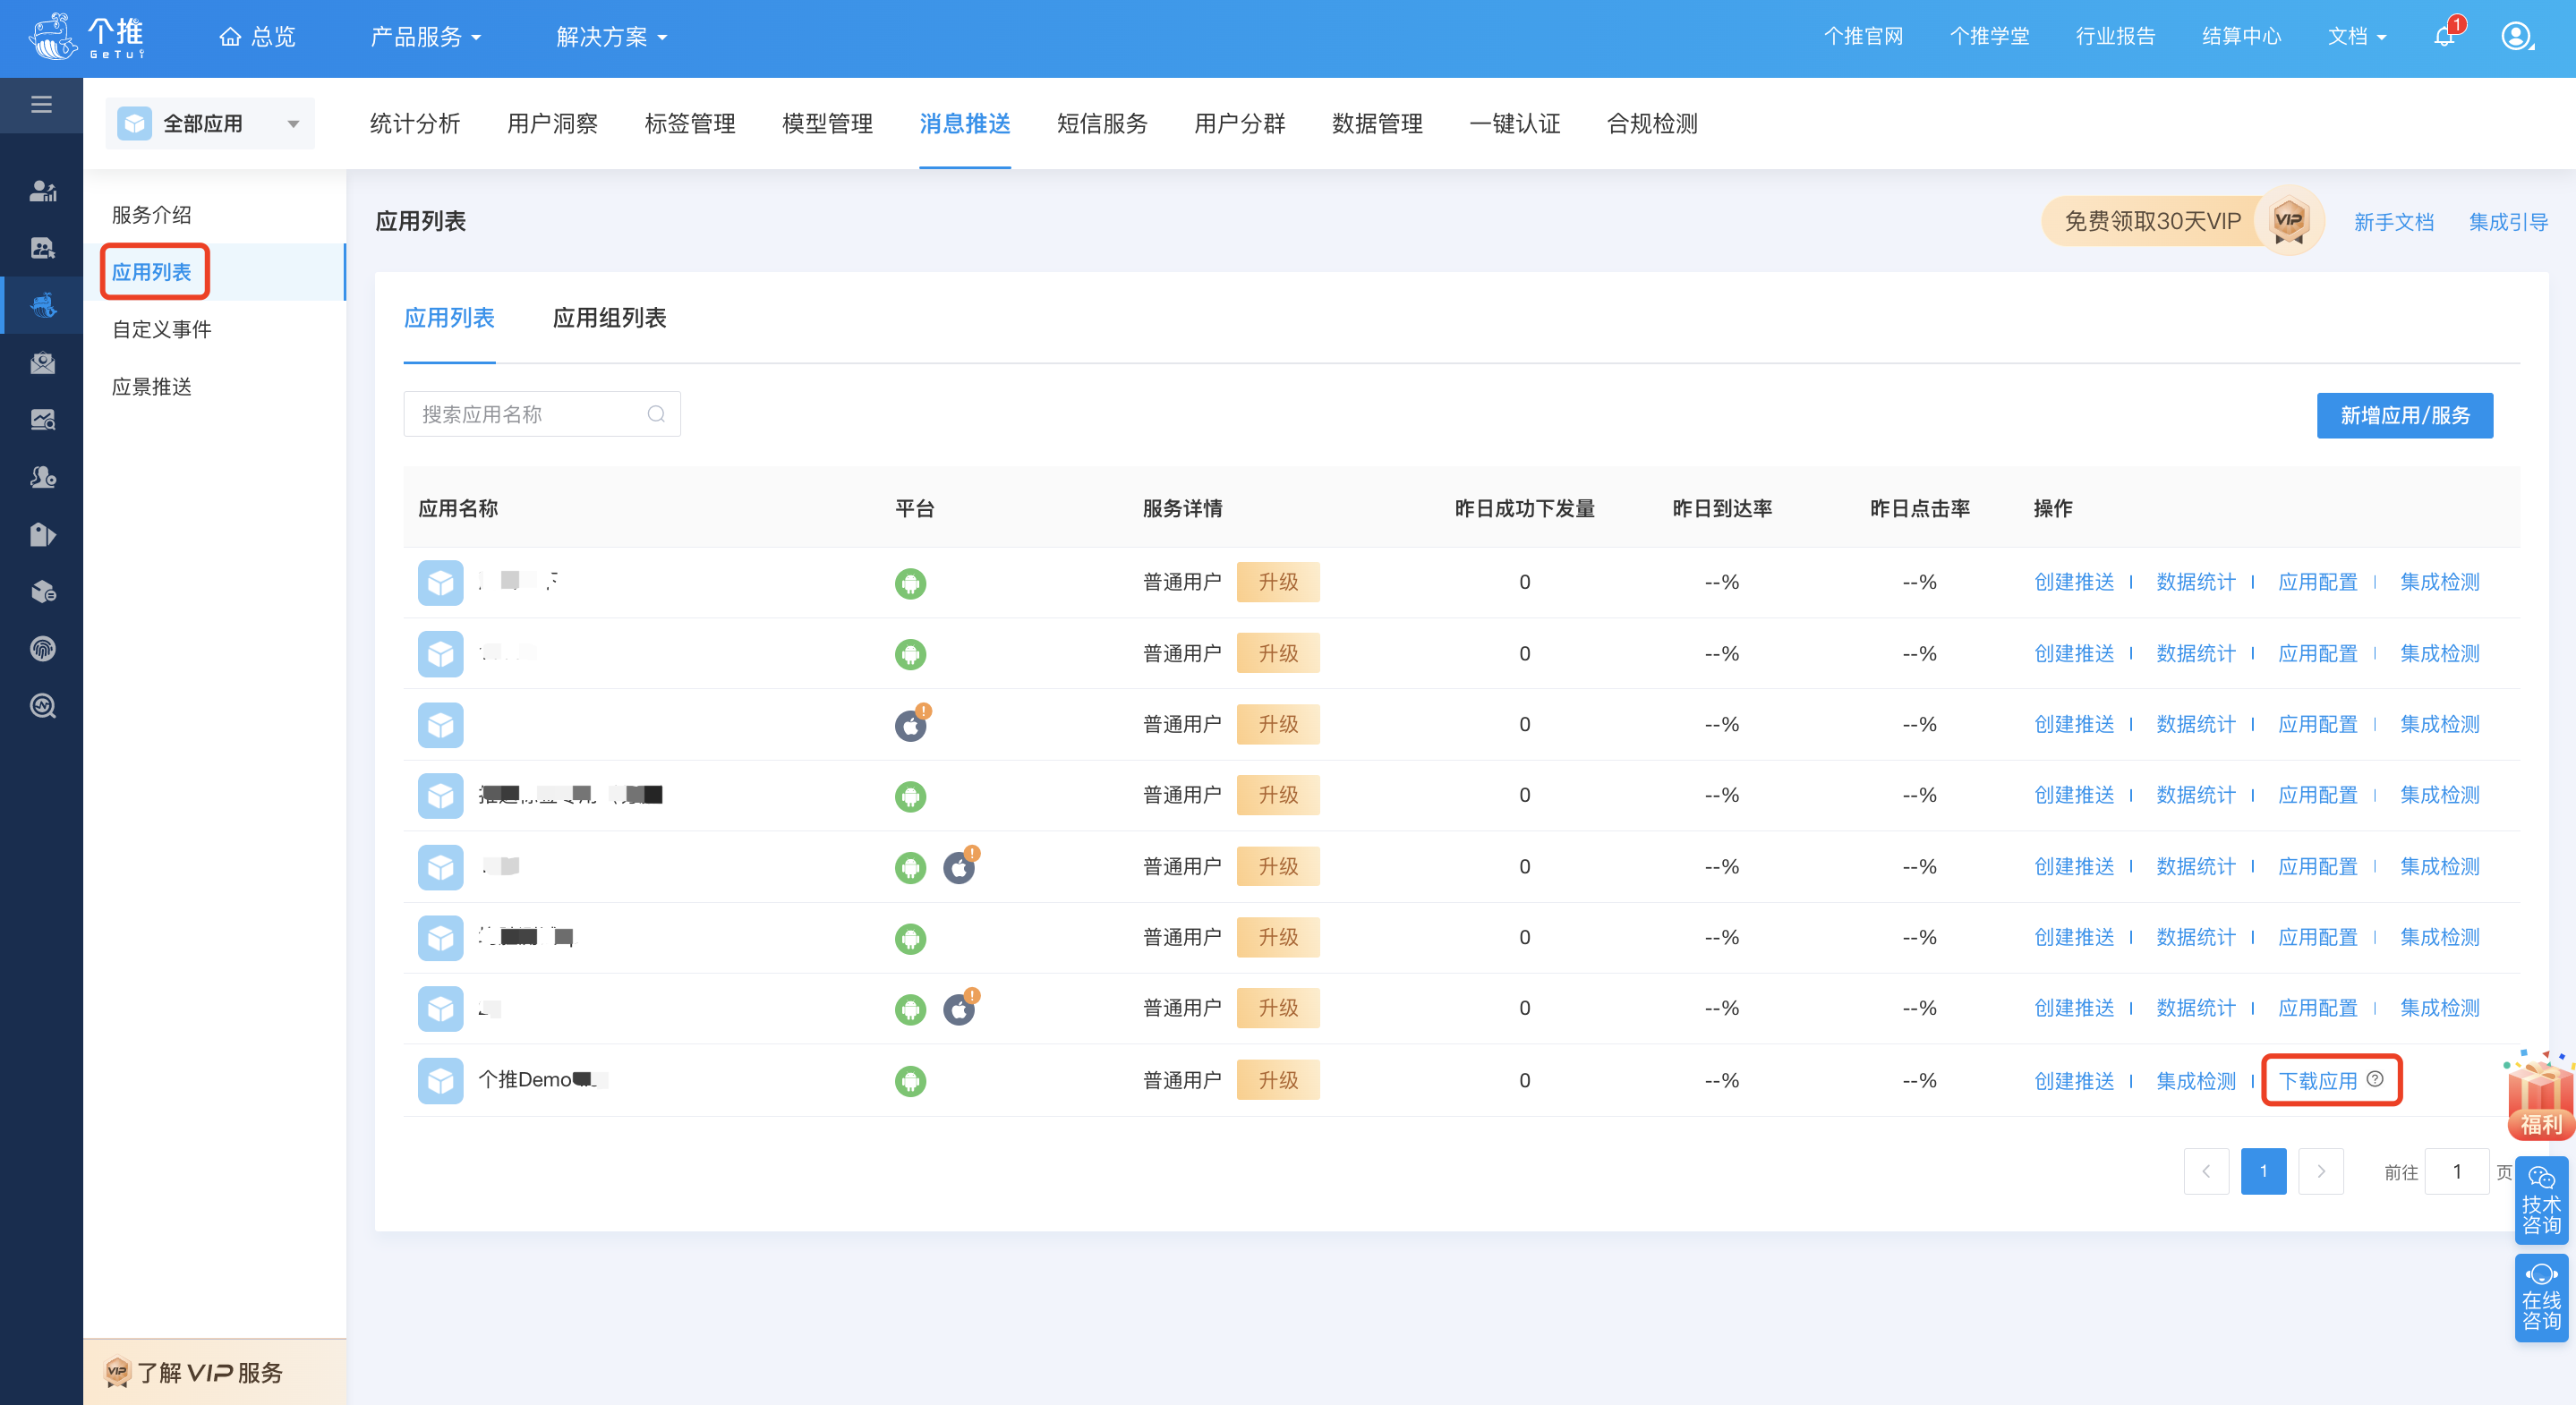Image resolution: width=2576 pixels, height=1405 pixels.
Task: Expand the 全部应用 app selector dropdown
Action: coord(210,124)
